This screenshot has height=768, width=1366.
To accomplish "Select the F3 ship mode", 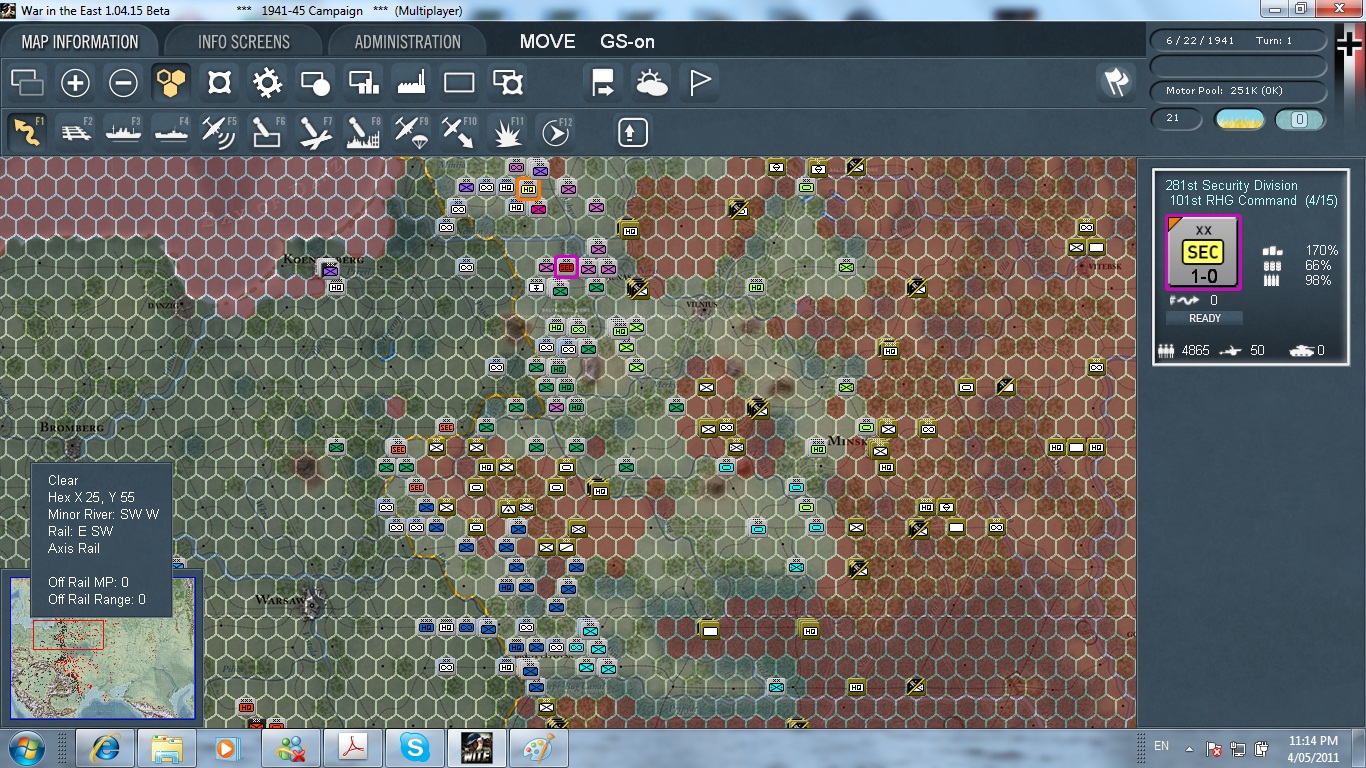I will coord(123,131).
